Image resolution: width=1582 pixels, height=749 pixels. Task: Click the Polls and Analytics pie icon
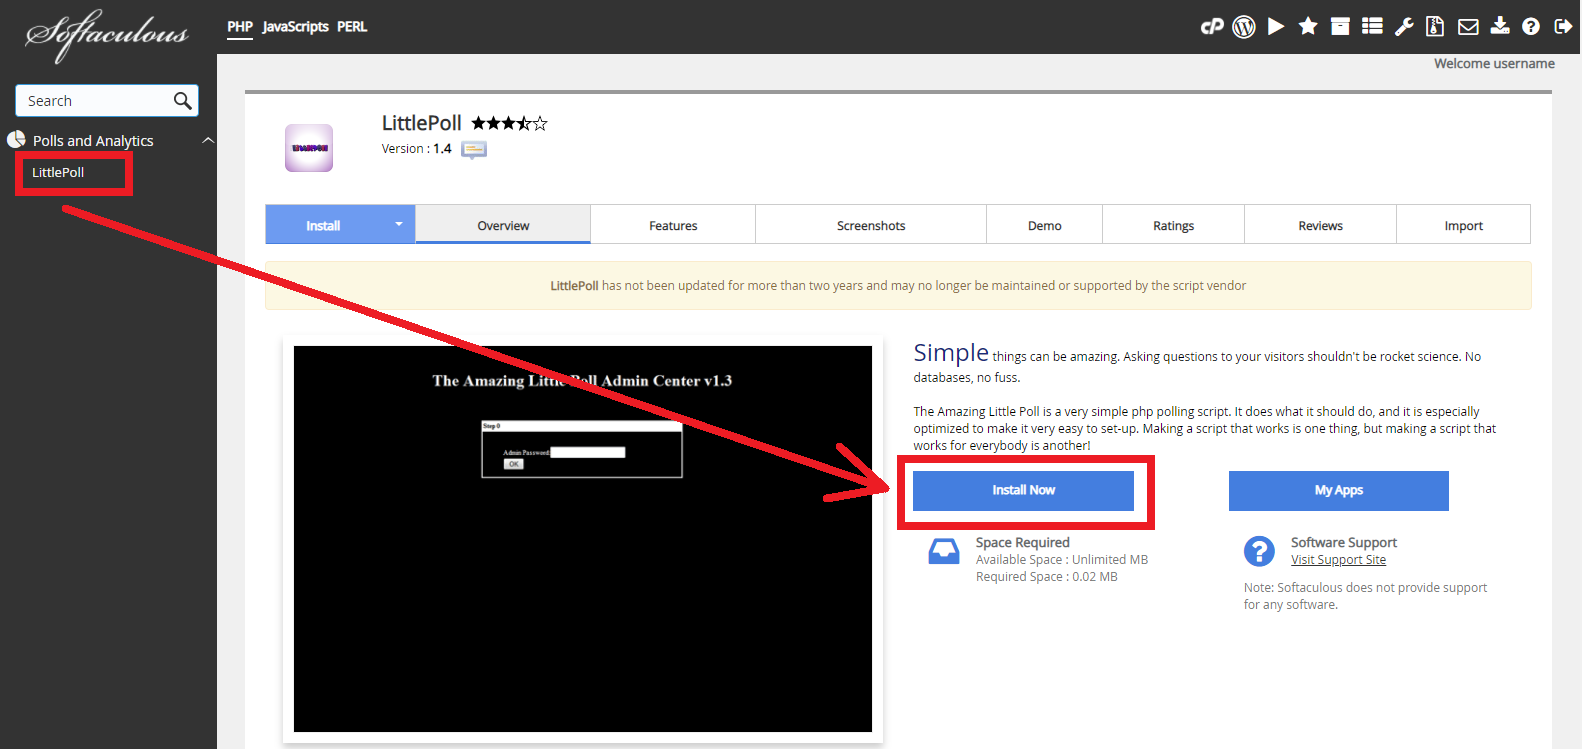[16, 140]
